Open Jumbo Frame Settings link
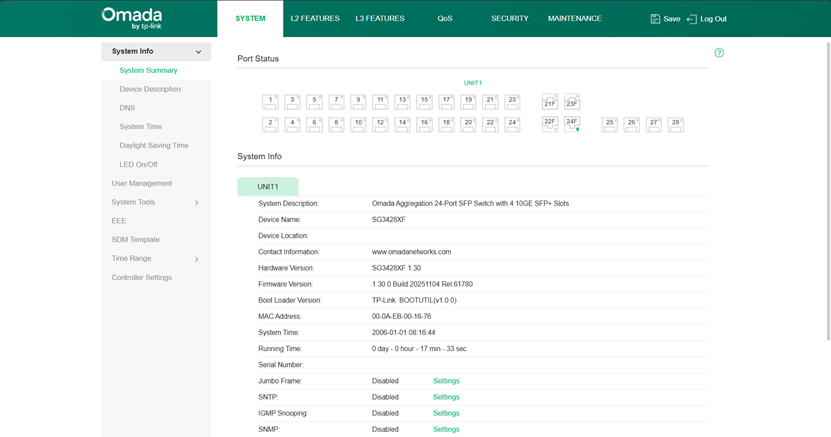The image size is (831, 437). click(x=446, y=381)
